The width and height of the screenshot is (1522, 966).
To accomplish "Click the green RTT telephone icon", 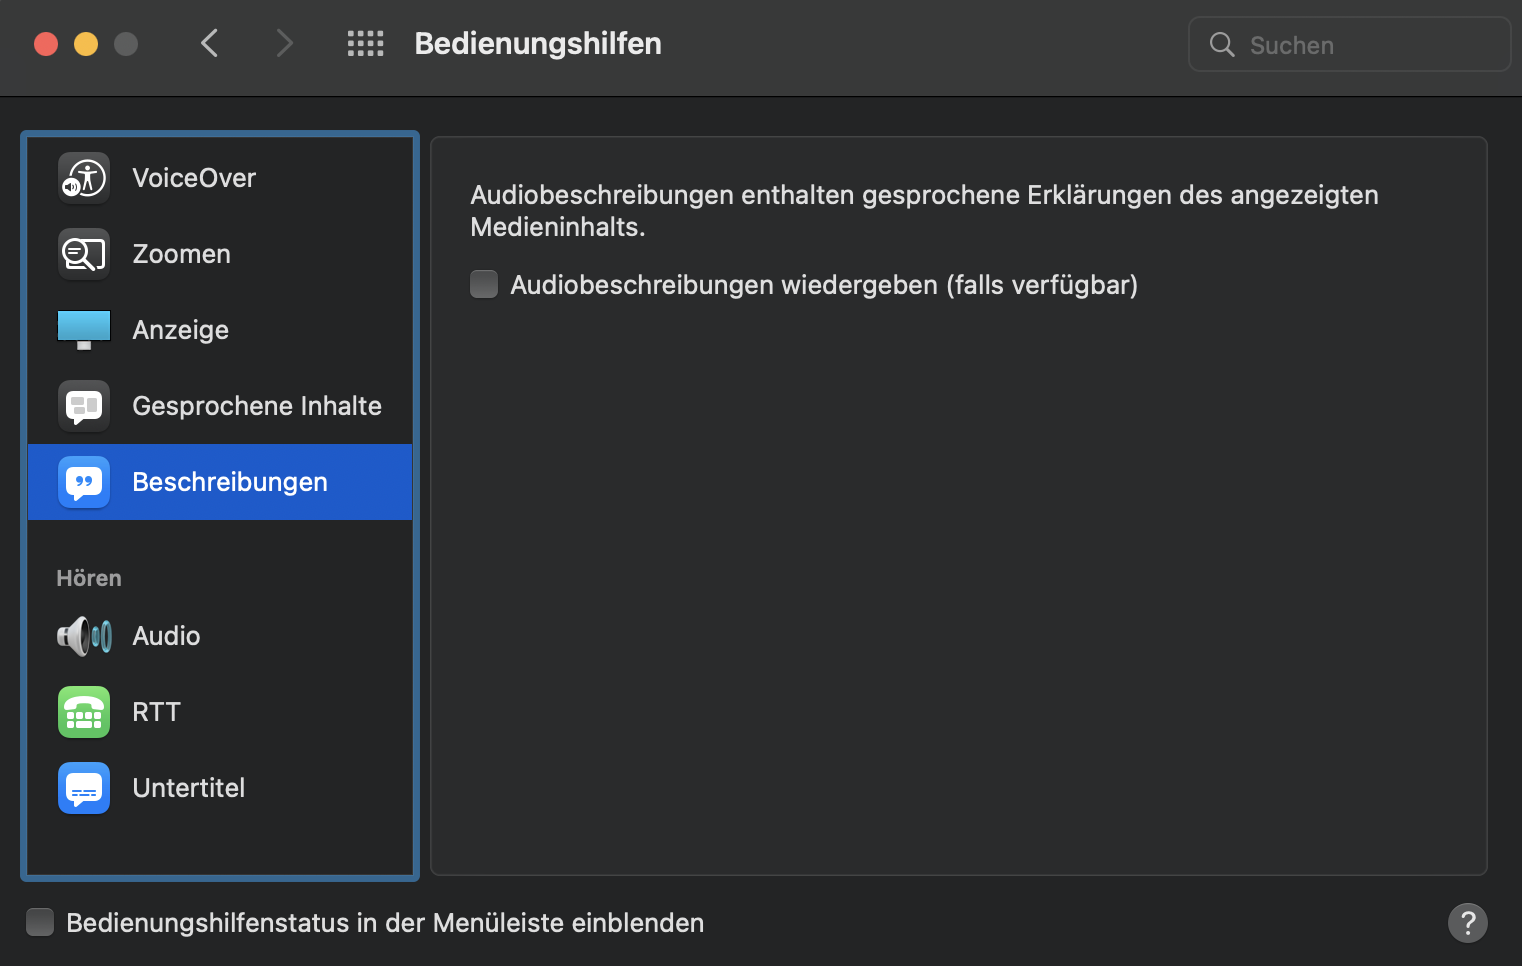I will (x=84, y=712).
